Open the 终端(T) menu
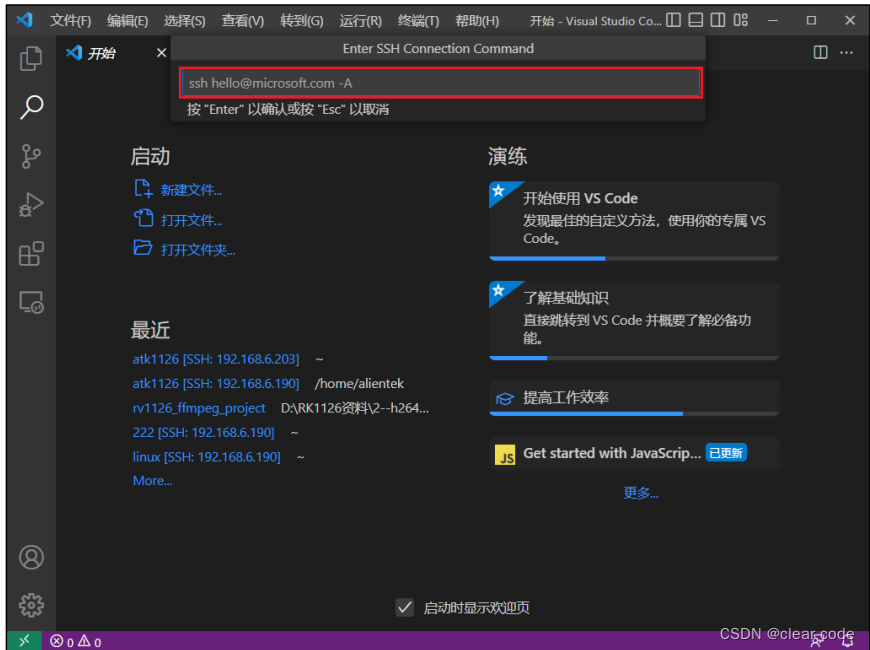Image resolution: width=870 pixels, height=650 pixels. tap(418, 21)
